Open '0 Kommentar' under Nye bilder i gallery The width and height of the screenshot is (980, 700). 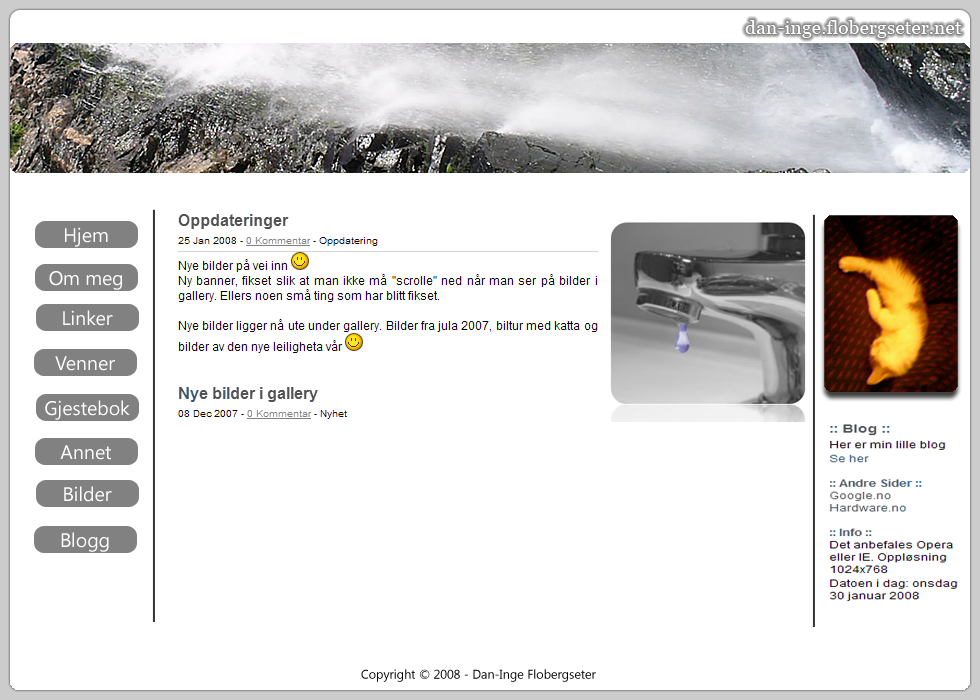[x=279, y=414]
